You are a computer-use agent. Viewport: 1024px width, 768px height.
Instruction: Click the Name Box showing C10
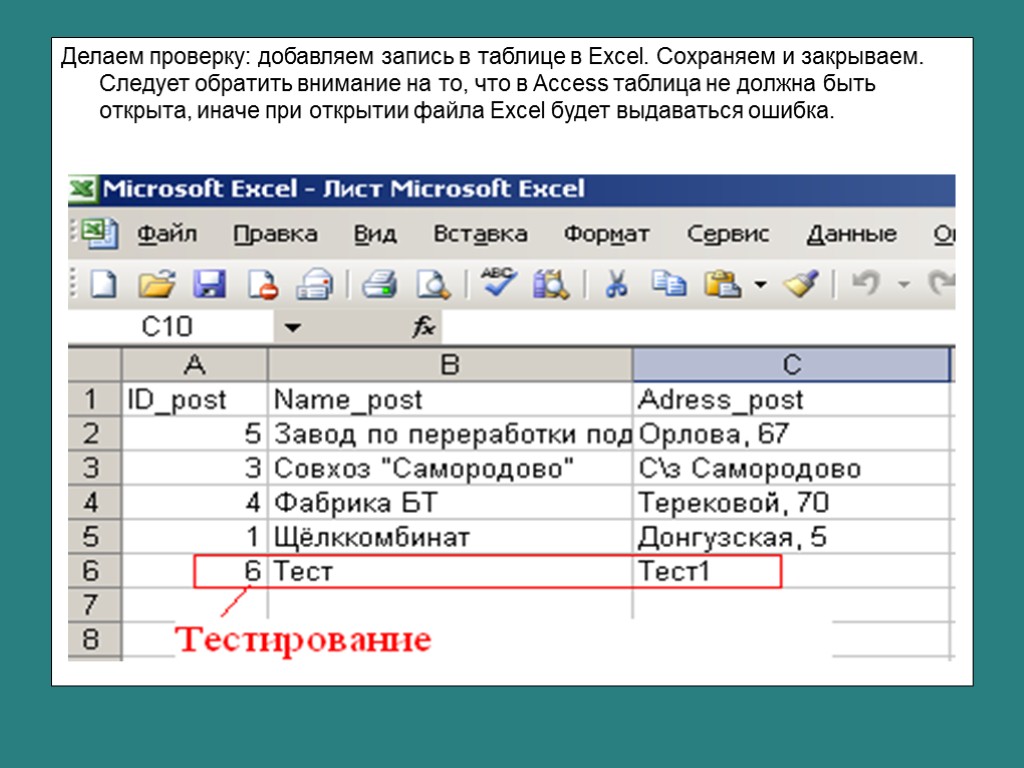coord(171,327)
